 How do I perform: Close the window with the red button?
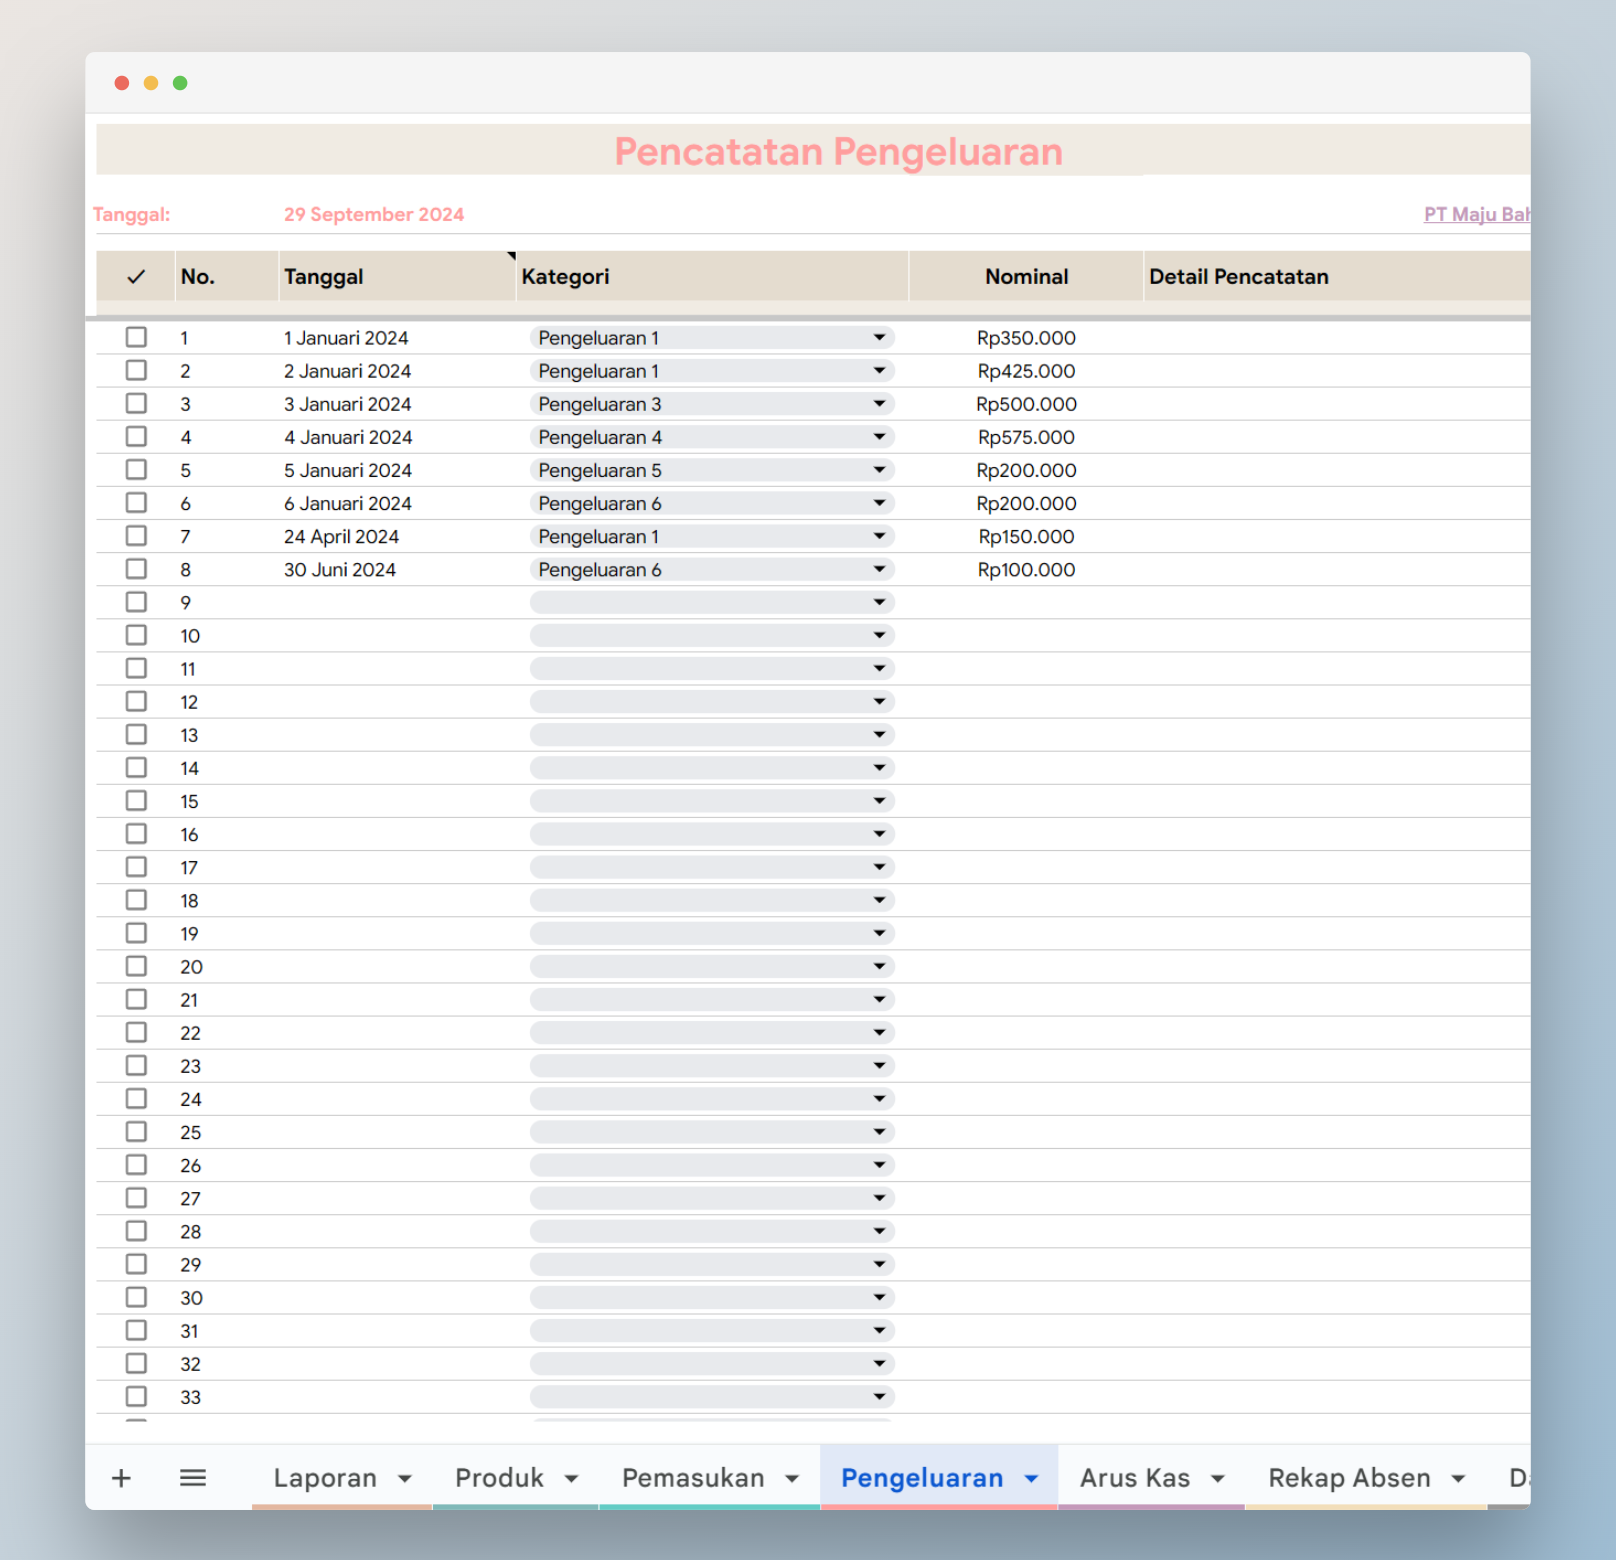(x=122, y=83)
